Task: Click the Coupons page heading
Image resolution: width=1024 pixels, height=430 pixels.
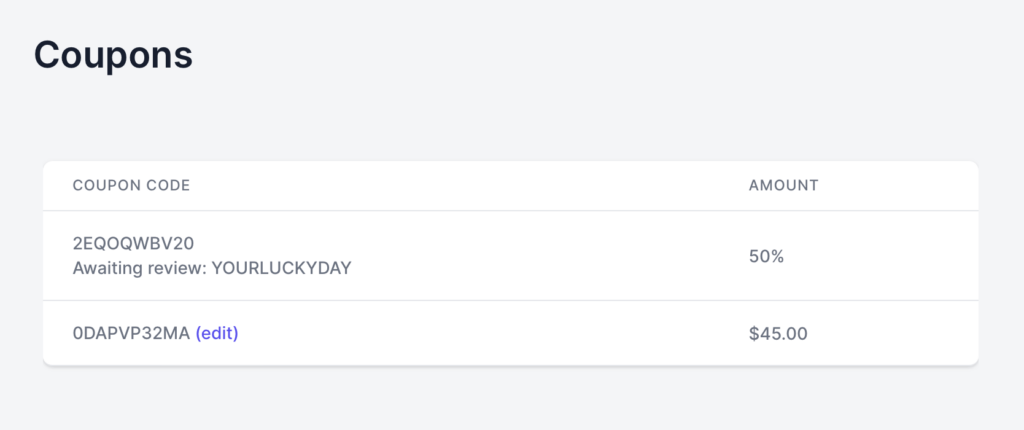Action: tap(114, 55)
